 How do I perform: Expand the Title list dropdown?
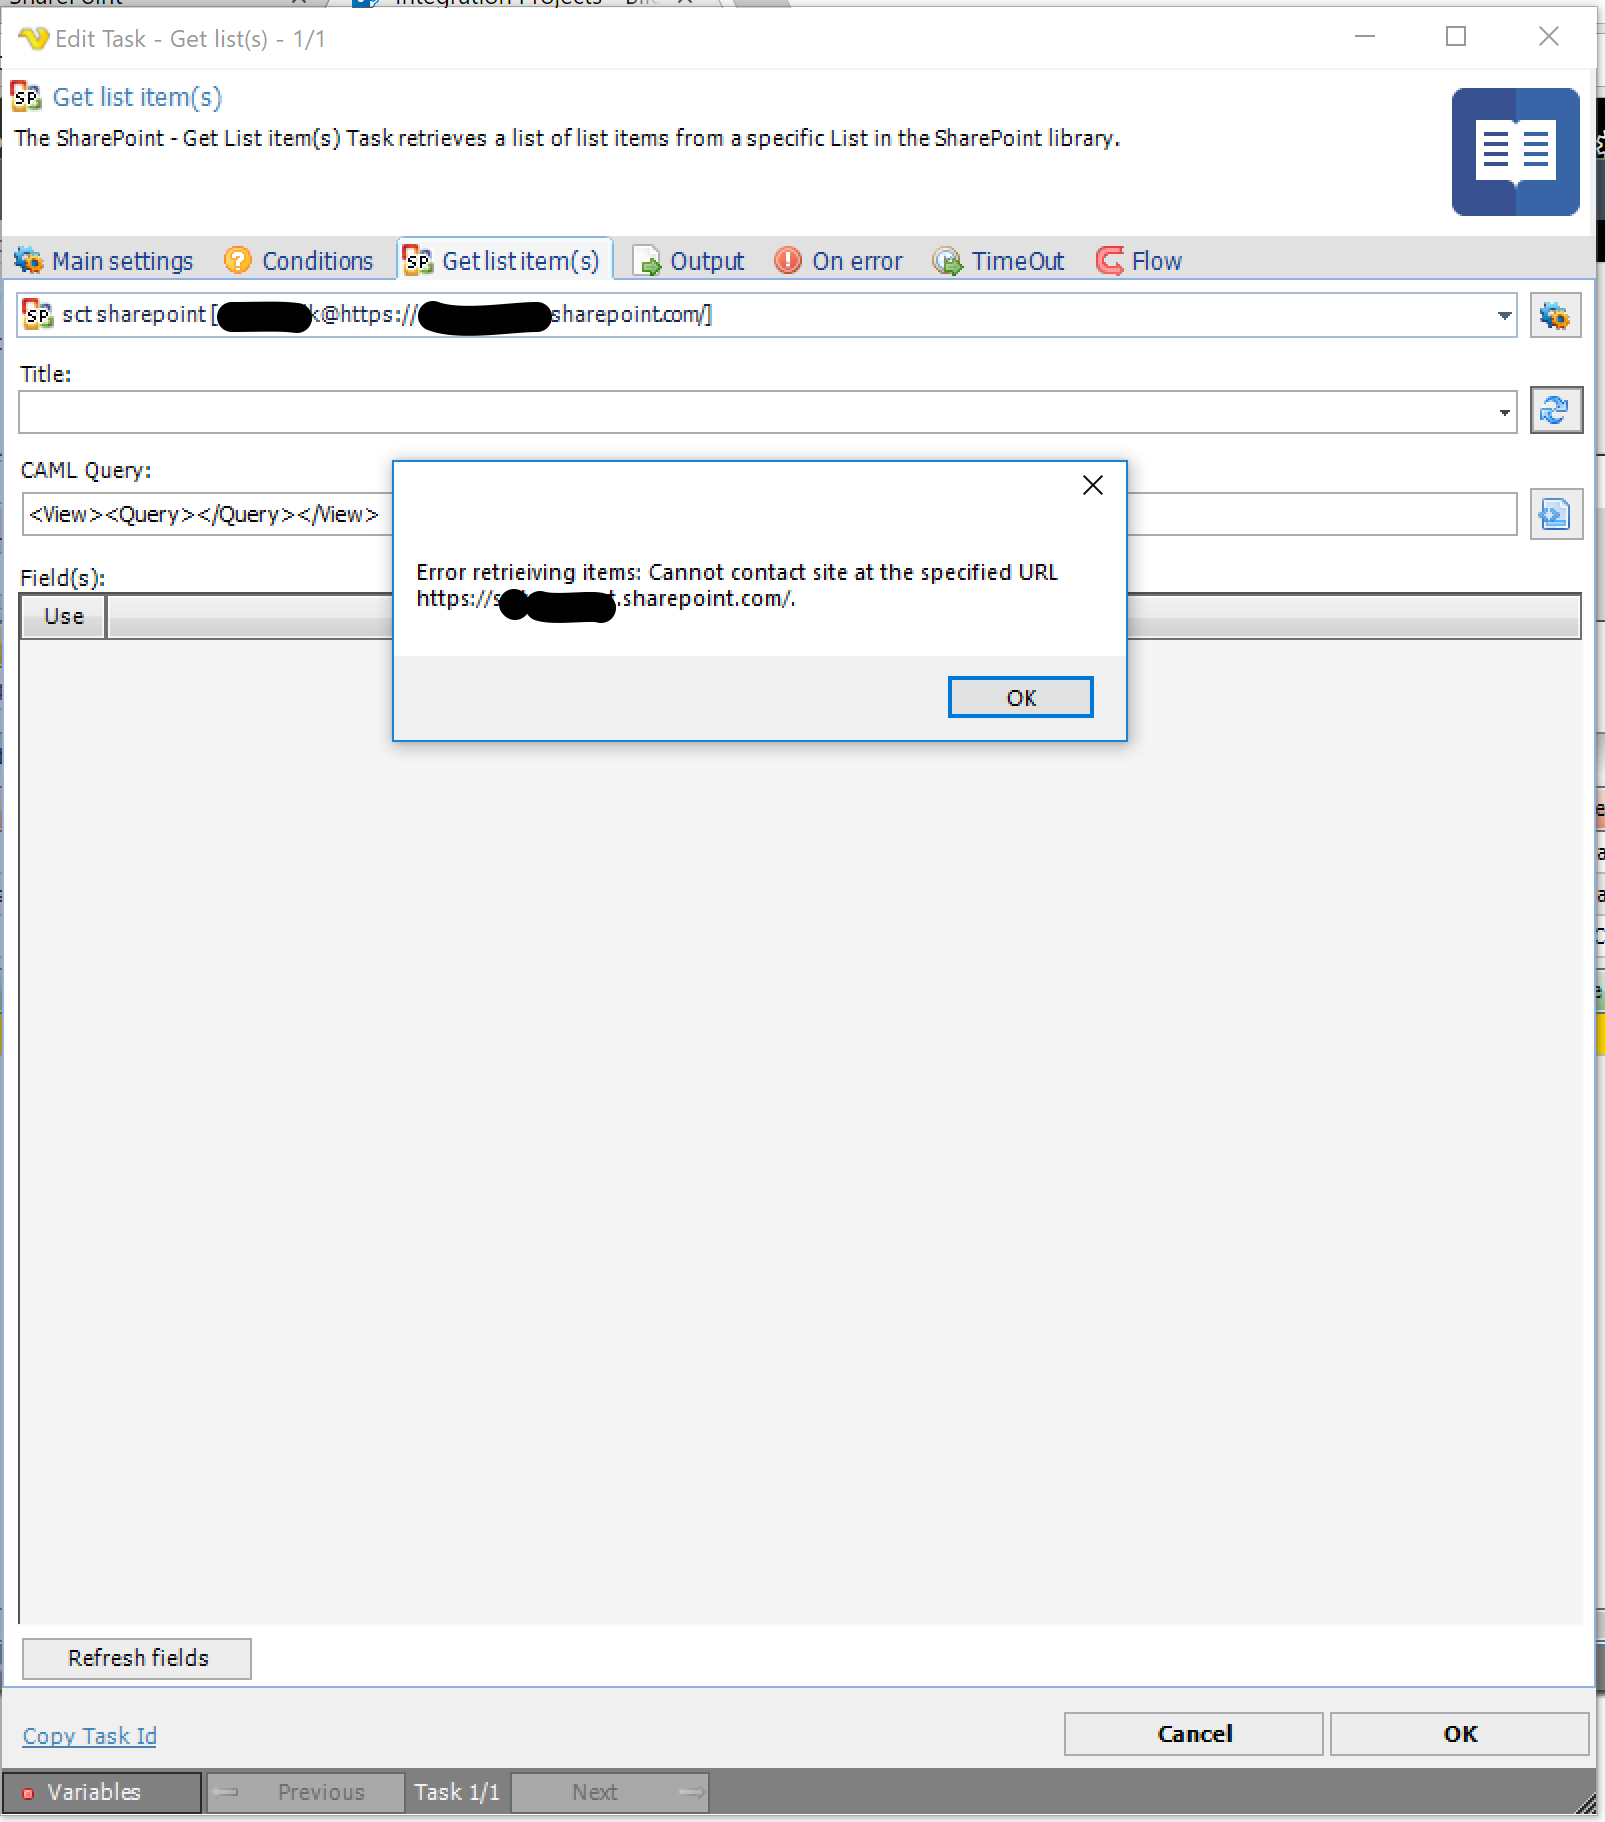click(x=1503, y=413)
